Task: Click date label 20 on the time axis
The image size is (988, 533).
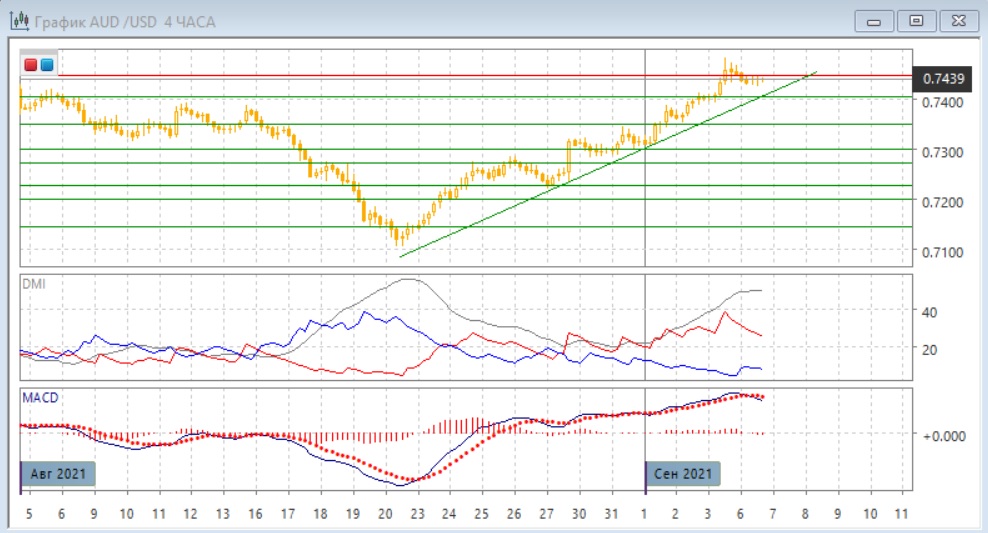Action: pos(385,514)
